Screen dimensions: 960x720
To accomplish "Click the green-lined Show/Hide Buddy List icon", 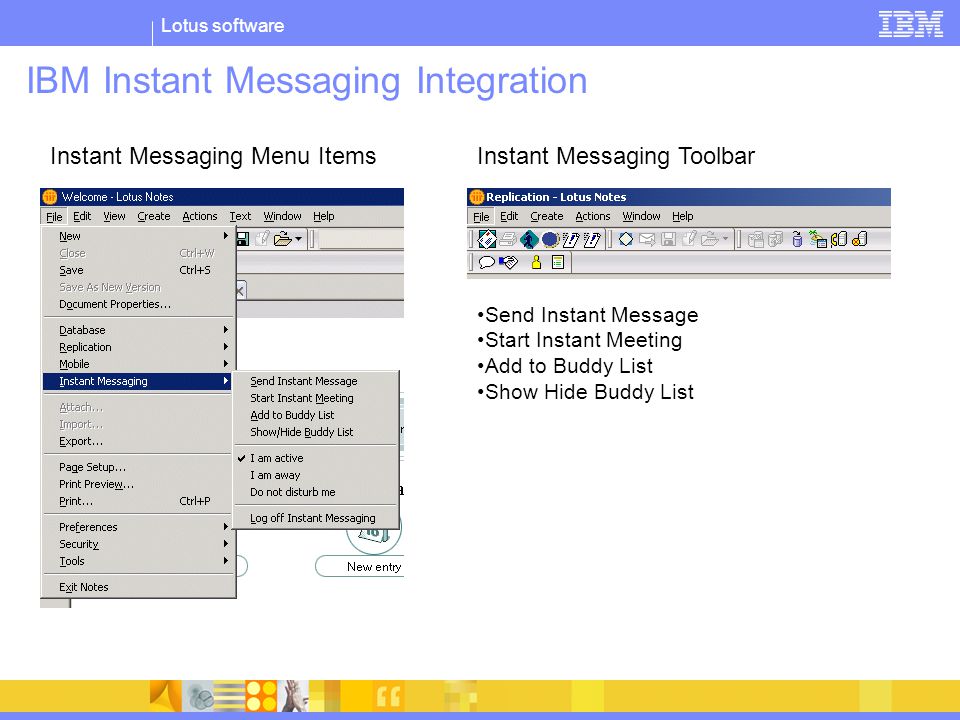I will click(558, 262).
